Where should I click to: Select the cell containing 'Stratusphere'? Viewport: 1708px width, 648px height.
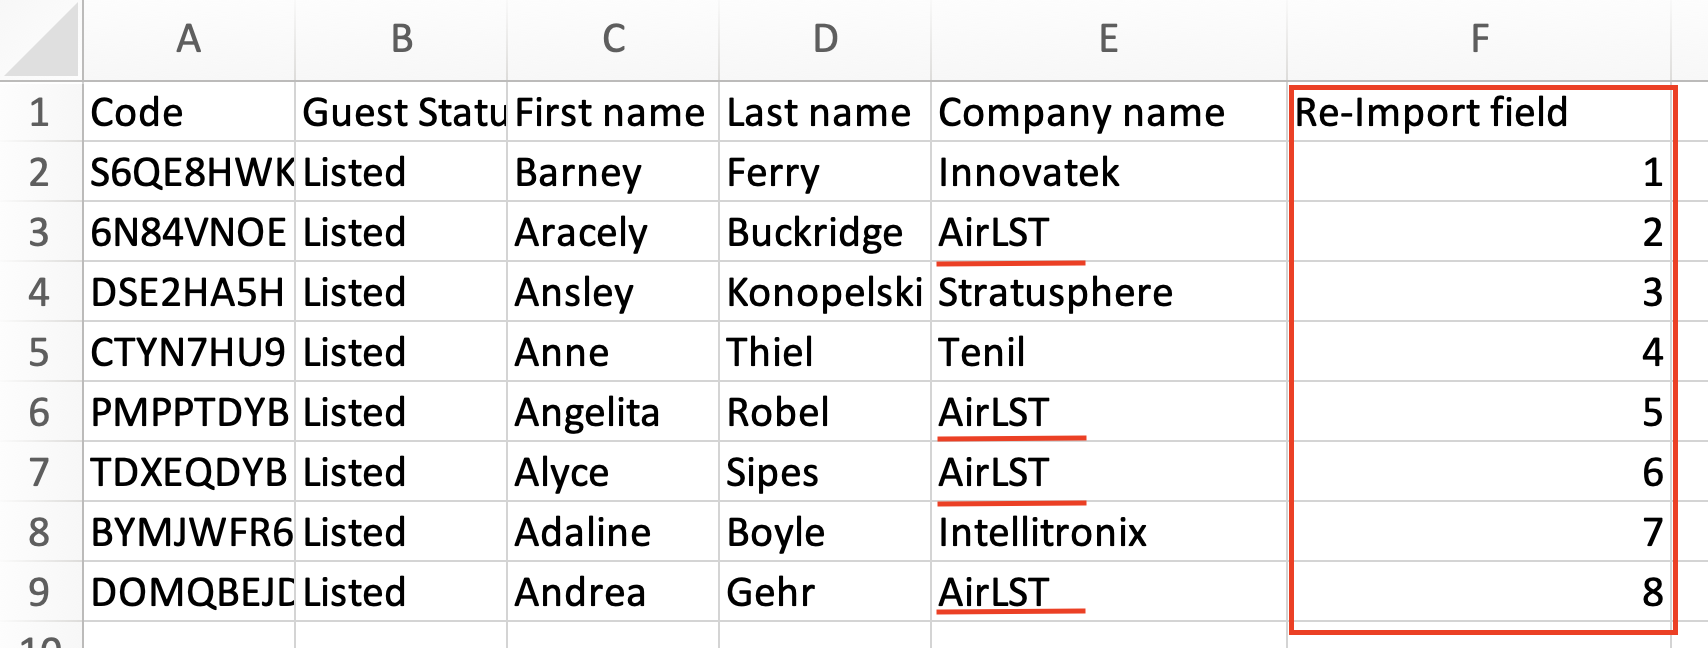pyautogui.click(x=1108, y=292)
